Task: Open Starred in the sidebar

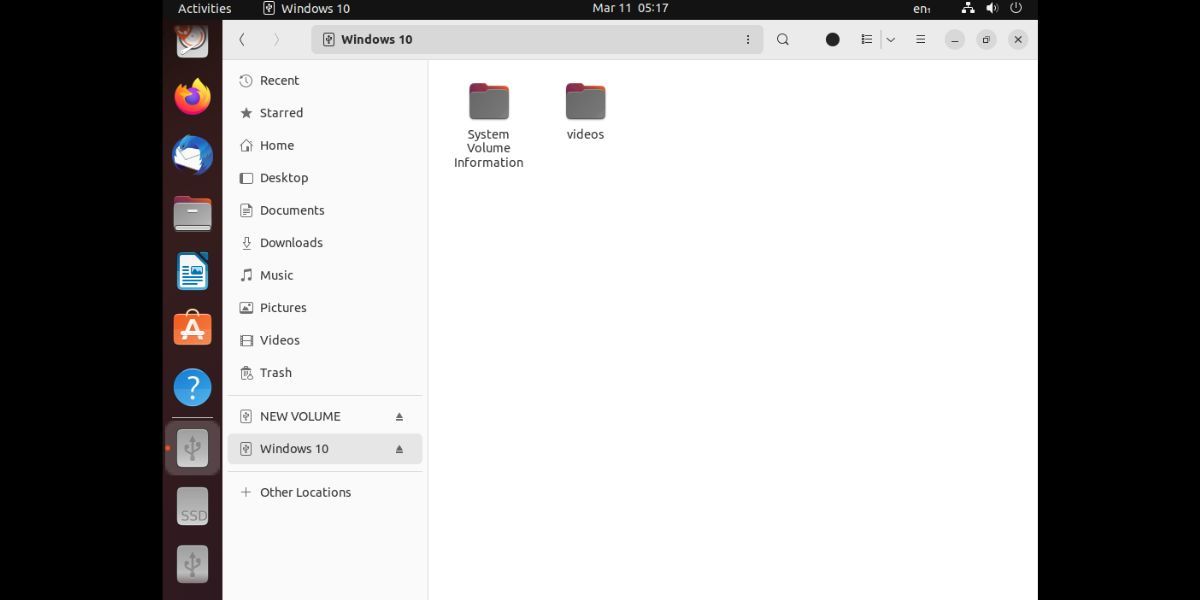Action: coord(325,113)
